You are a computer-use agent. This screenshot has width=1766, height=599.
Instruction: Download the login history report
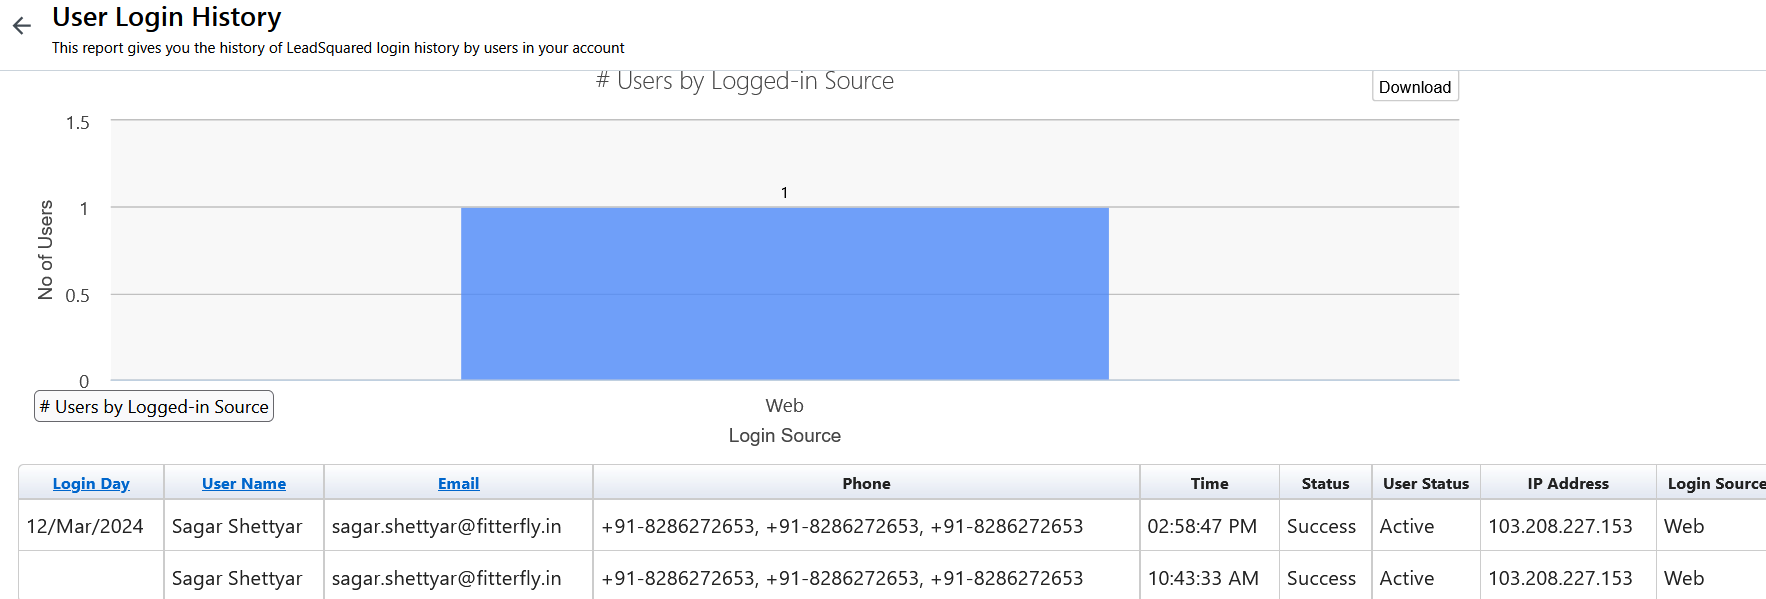[1414, 87]
